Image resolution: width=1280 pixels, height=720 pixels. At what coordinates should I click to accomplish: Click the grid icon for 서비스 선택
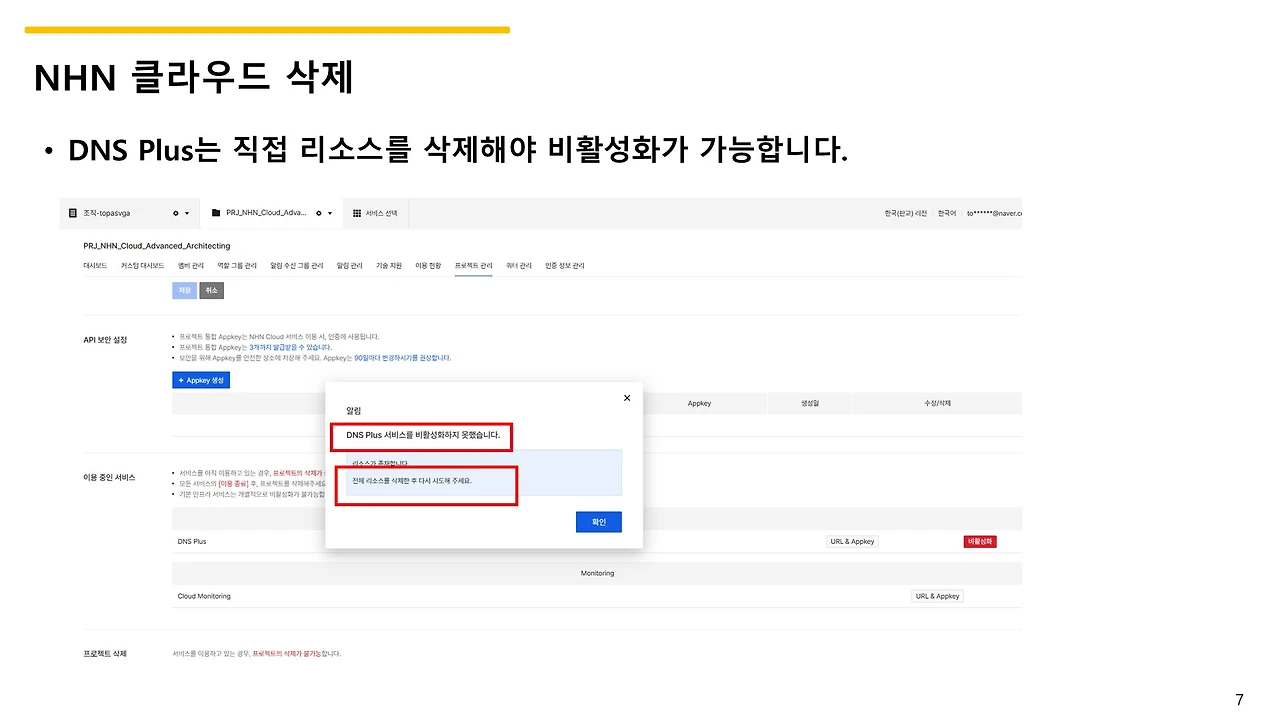pos(357,213)
